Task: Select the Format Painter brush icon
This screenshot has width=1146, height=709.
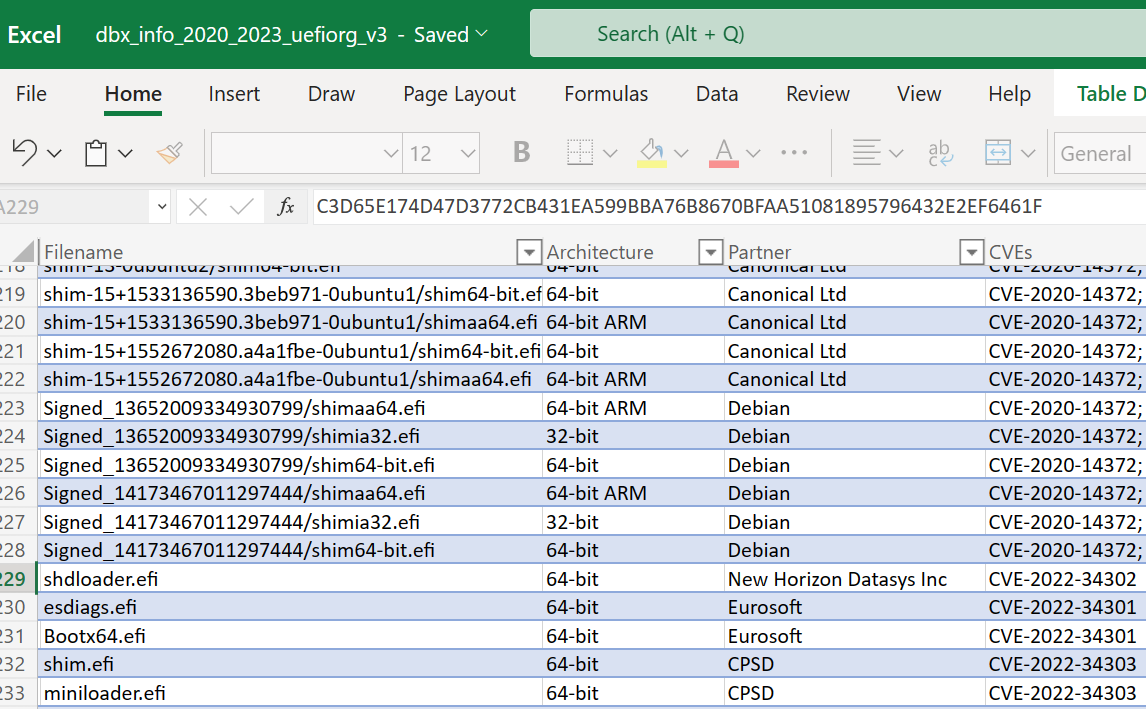Action: (170, 153)
